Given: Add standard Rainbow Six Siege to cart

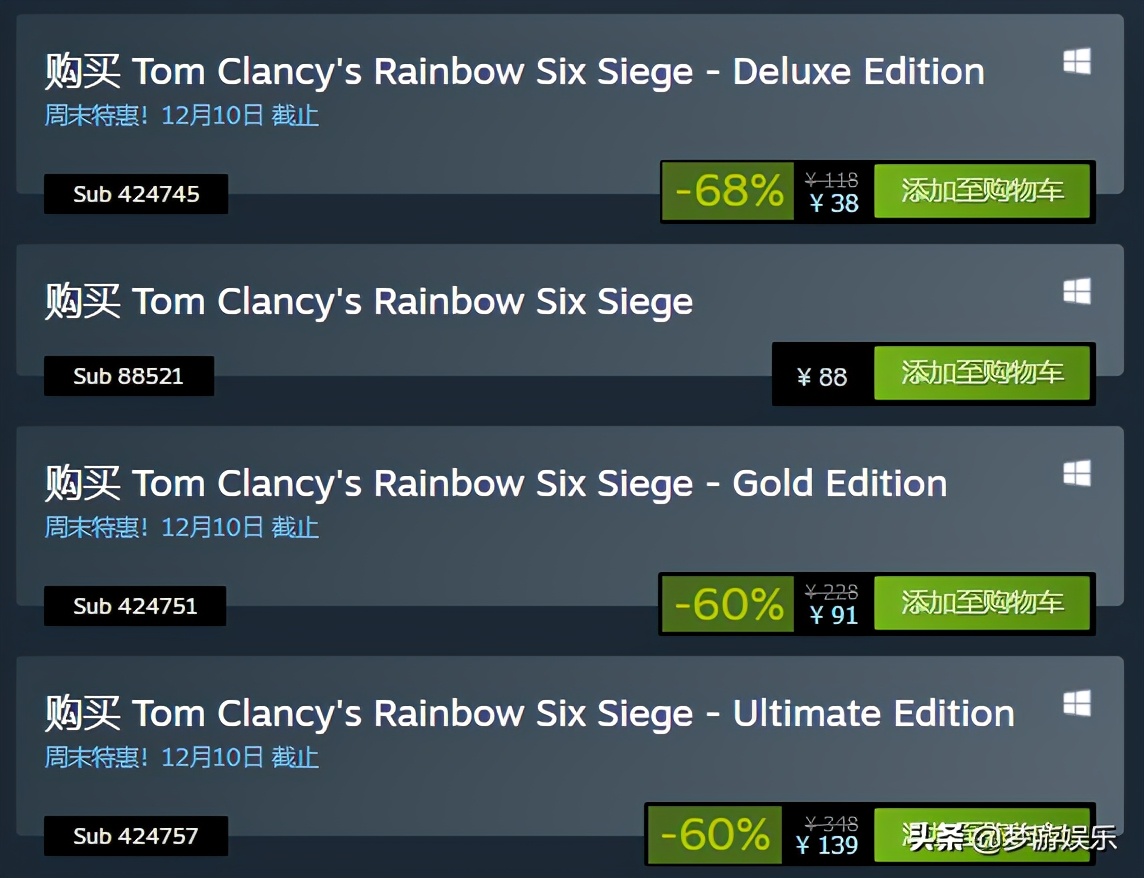Looking at the screenshot, I should (x=982, y=374).
